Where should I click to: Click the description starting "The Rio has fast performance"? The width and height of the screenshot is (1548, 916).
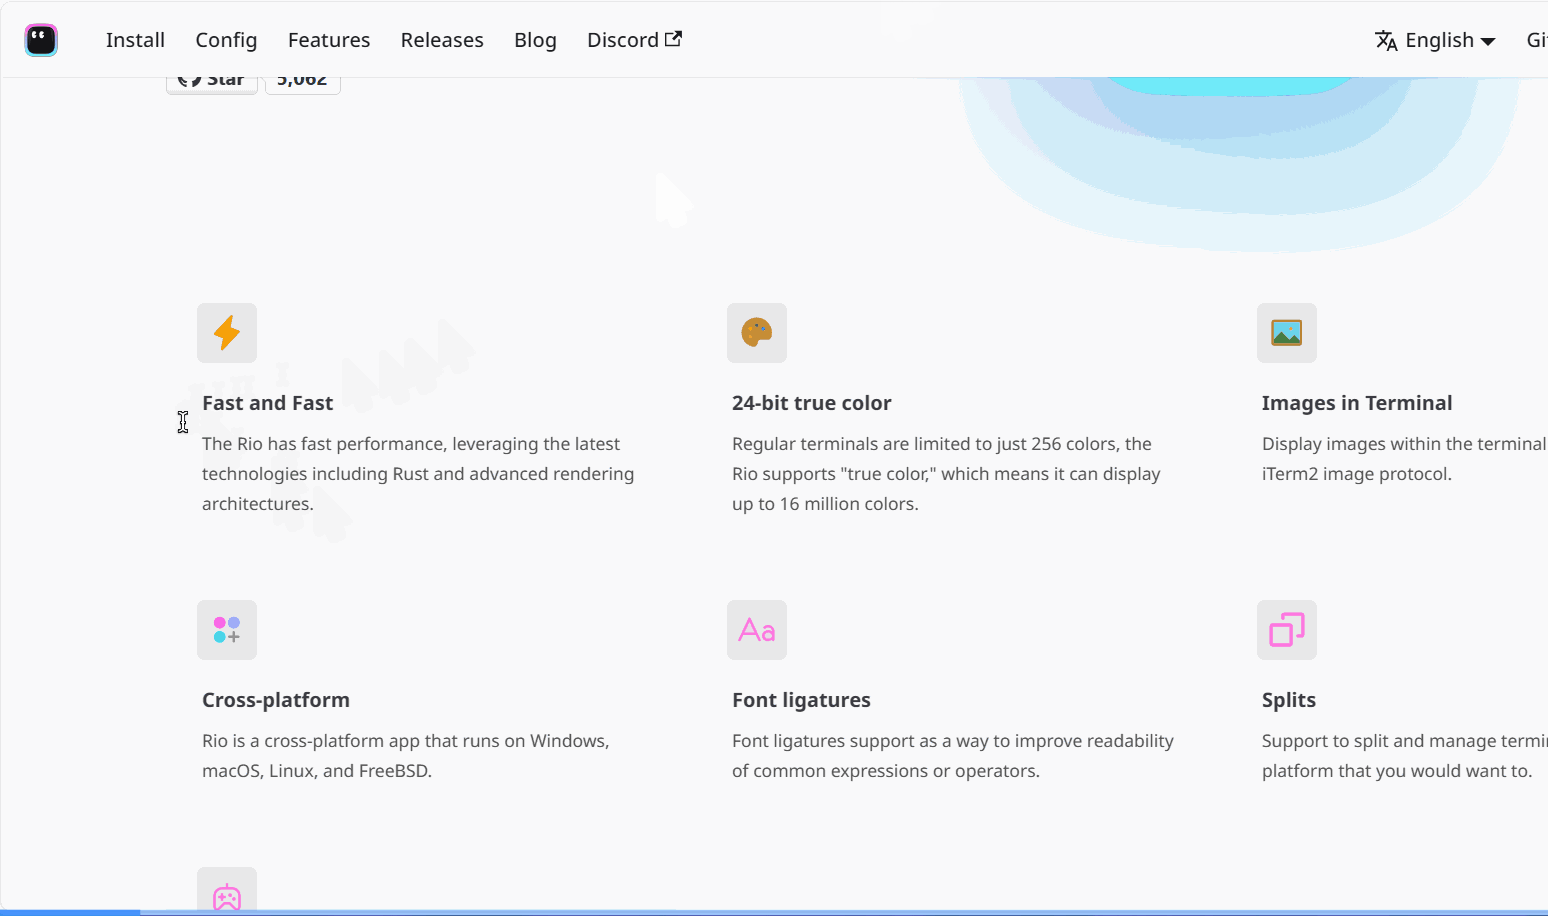click(x=418, y=474)
